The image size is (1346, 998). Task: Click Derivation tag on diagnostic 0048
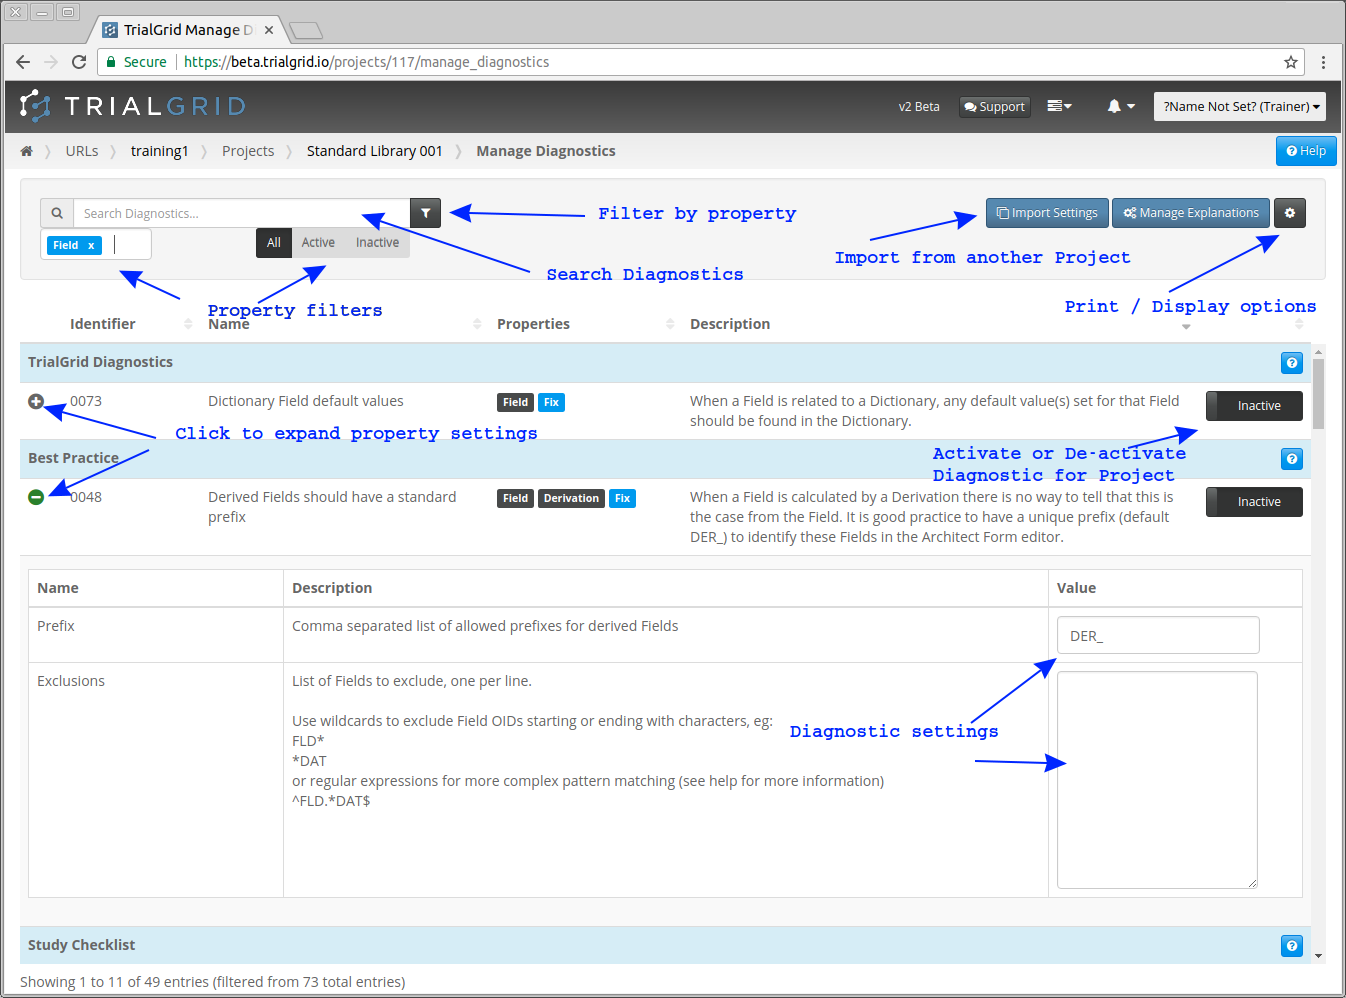571,498
